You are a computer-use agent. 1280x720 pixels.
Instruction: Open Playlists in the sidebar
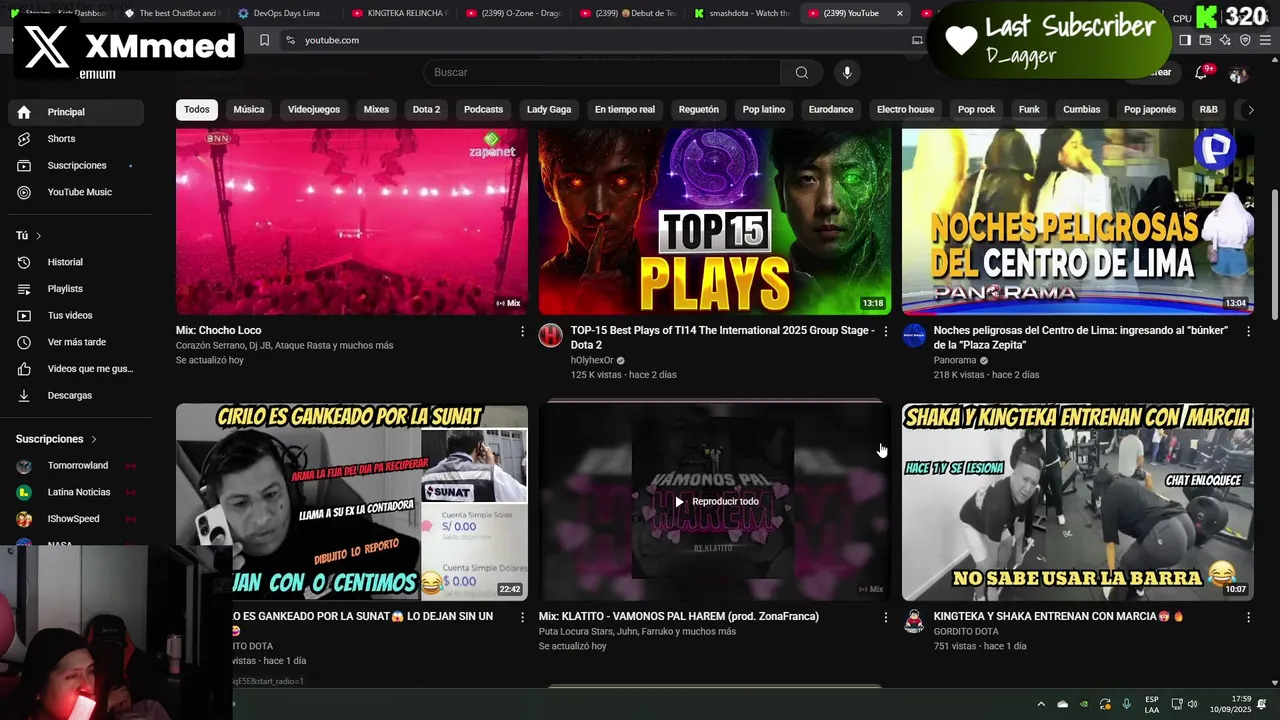point(76,289)
